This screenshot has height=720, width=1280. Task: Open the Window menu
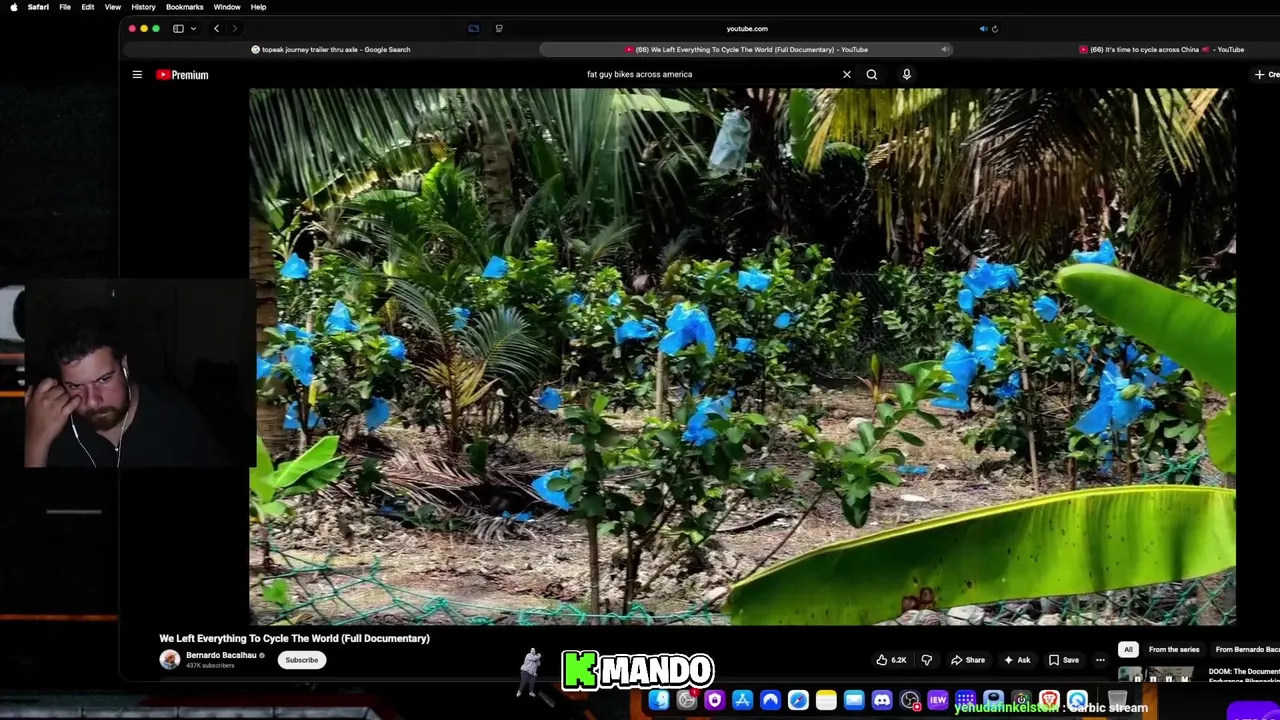pos(227,7)
